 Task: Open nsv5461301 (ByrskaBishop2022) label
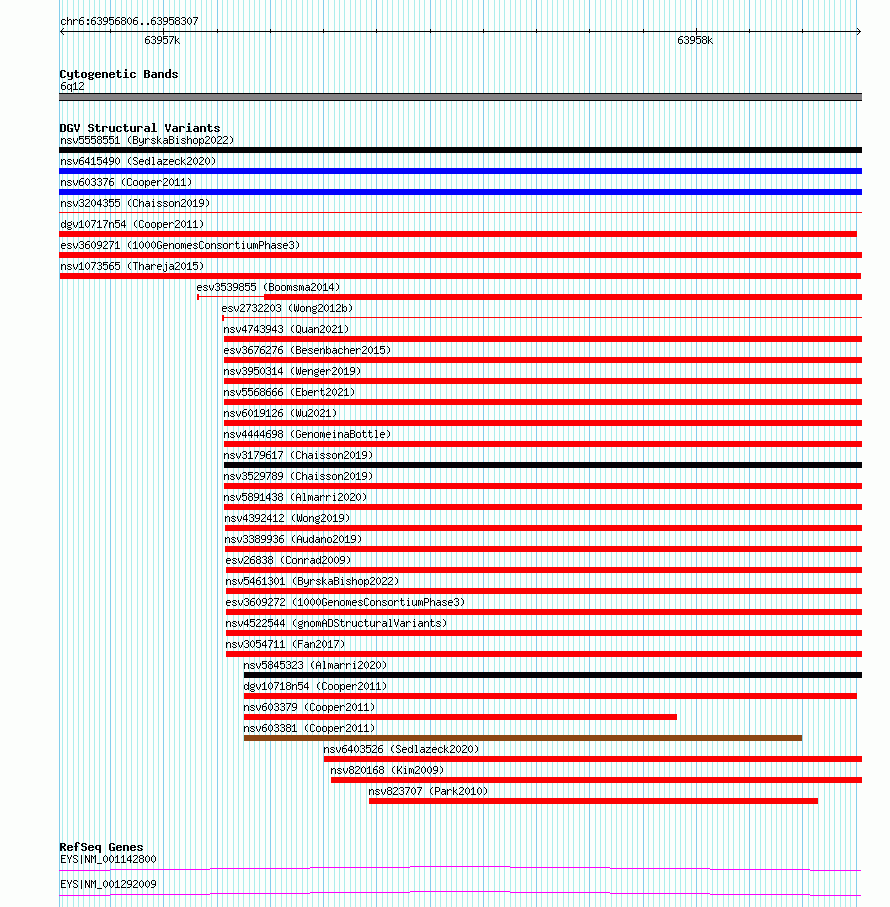[312, 581]
